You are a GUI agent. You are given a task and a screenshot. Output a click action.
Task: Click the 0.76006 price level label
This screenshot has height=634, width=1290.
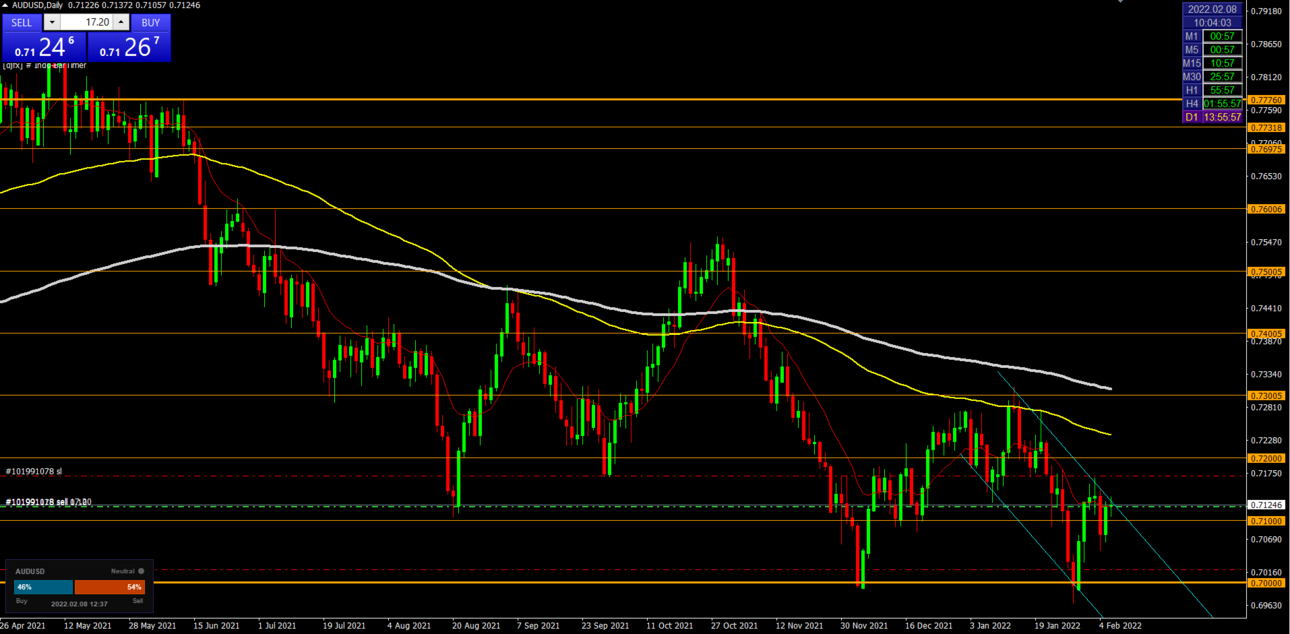pos(1267,209)
